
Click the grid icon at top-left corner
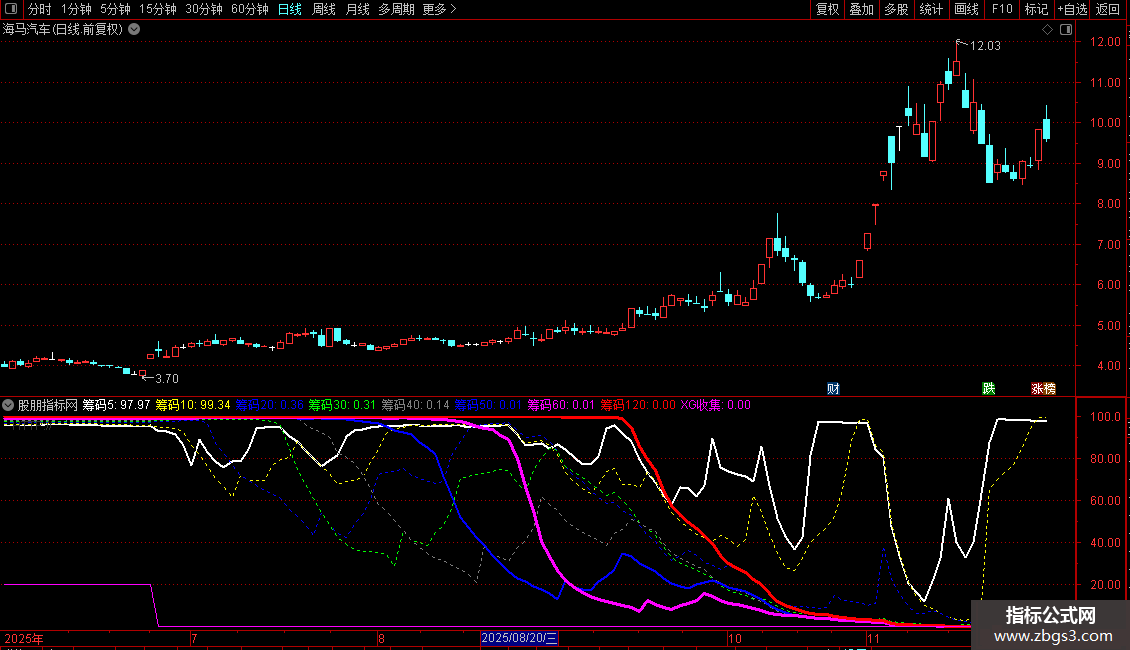tap(10, 10)
